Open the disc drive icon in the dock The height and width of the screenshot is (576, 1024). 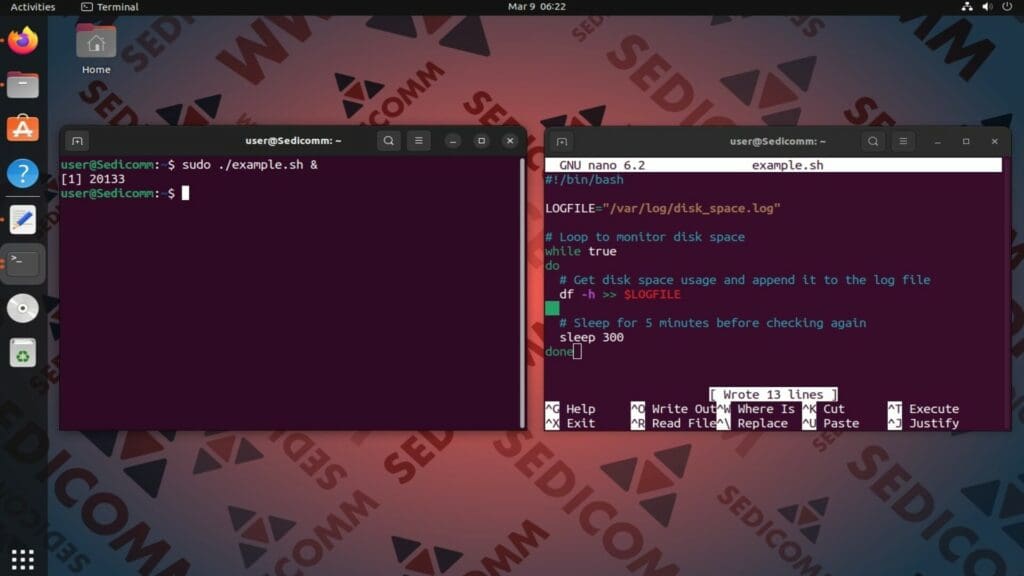23,308
